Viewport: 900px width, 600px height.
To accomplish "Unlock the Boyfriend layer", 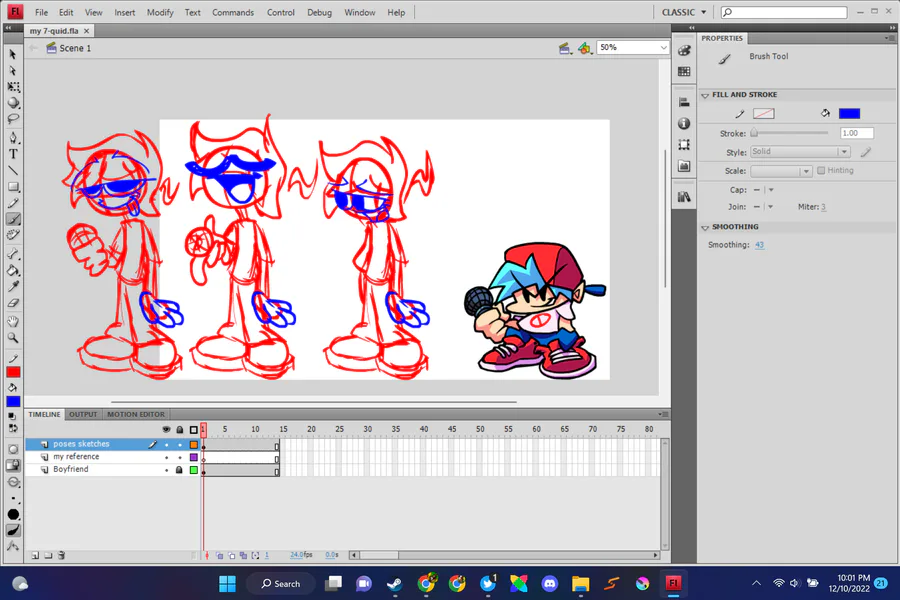I will (179, 469).
